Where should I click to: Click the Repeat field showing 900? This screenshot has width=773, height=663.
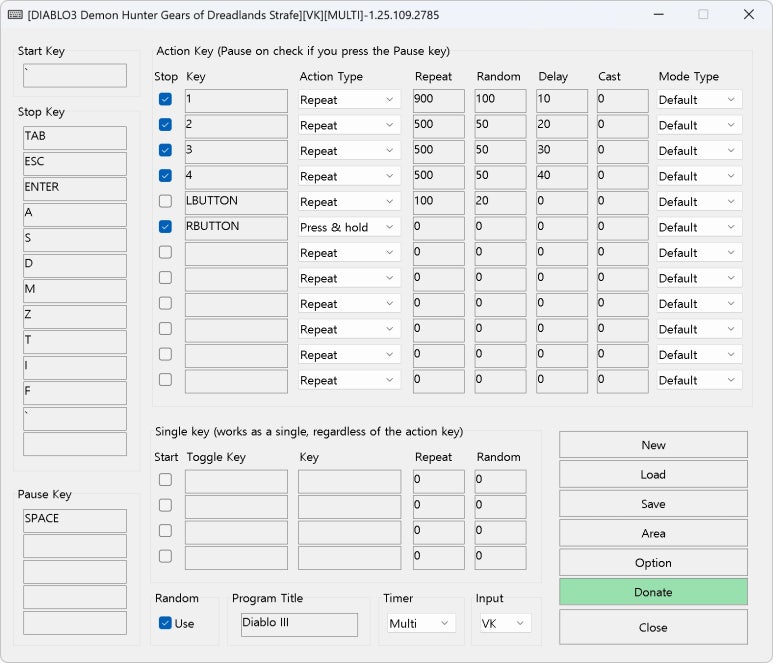coord(439,101)
